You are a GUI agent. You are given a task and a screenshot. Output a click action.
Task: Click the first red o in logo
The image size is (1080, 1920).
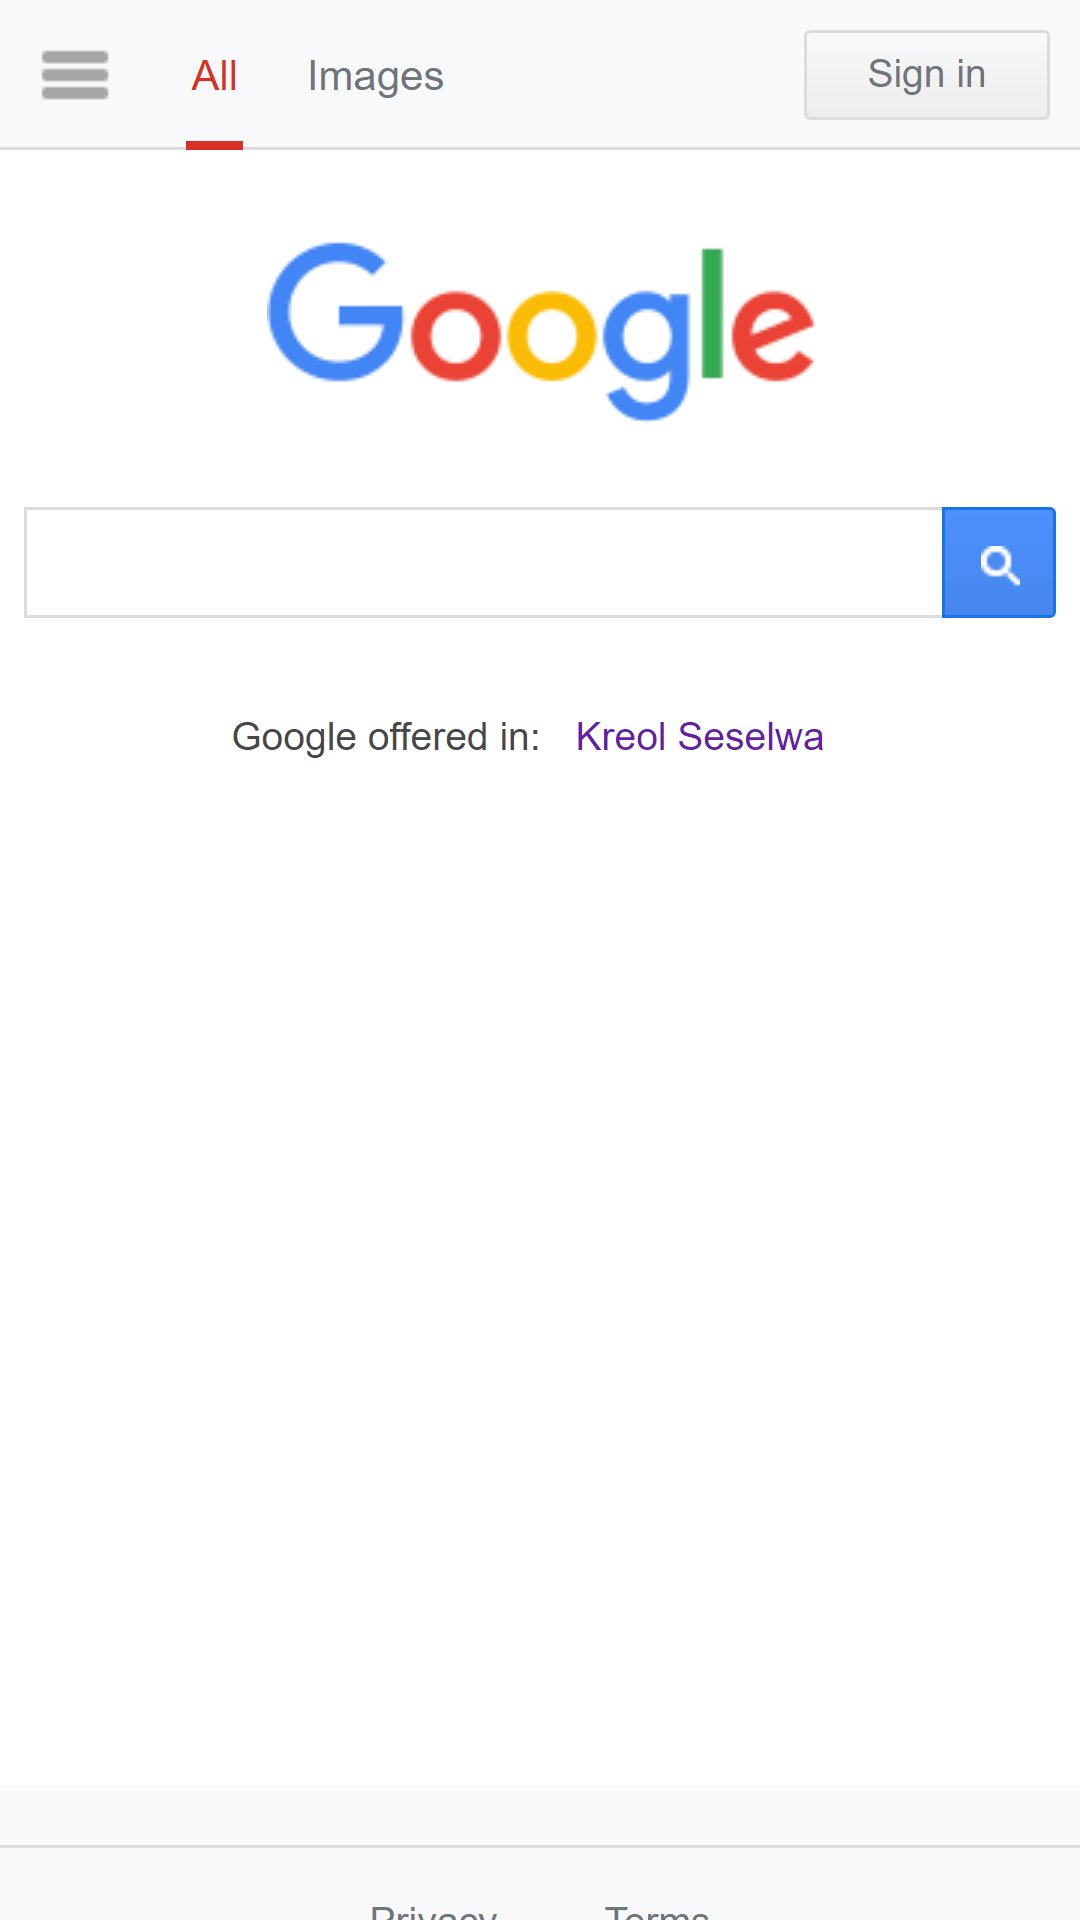coord(455,336)
